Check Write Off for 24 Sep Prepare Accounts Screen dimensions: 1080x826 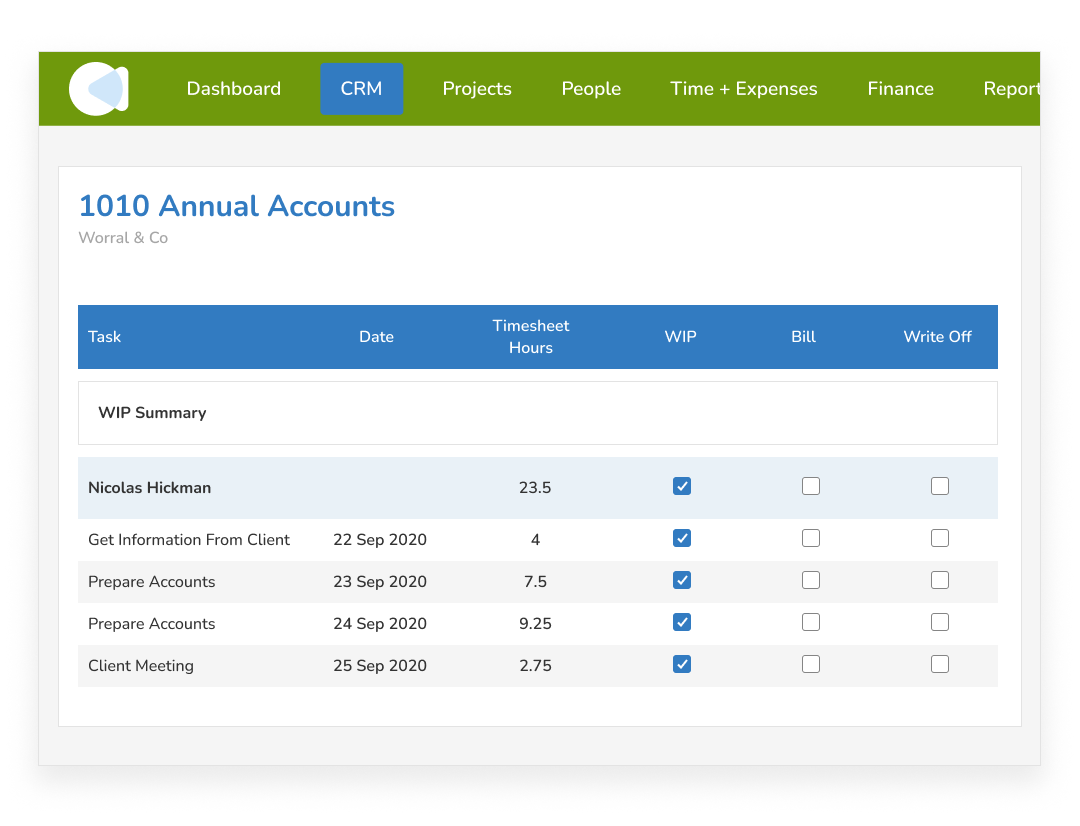(x=940, y=623)
